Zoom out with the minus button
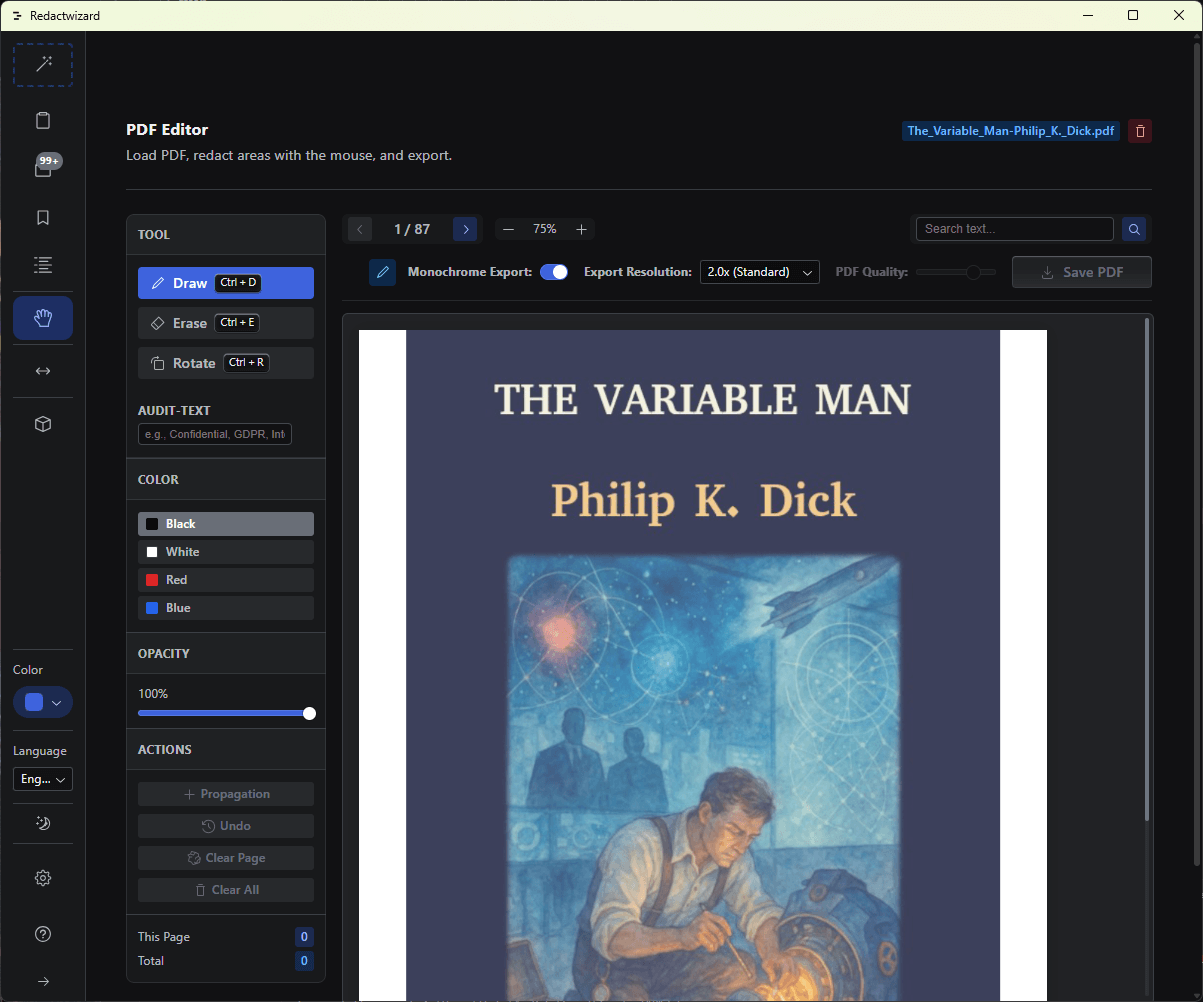 click(509, 229)
